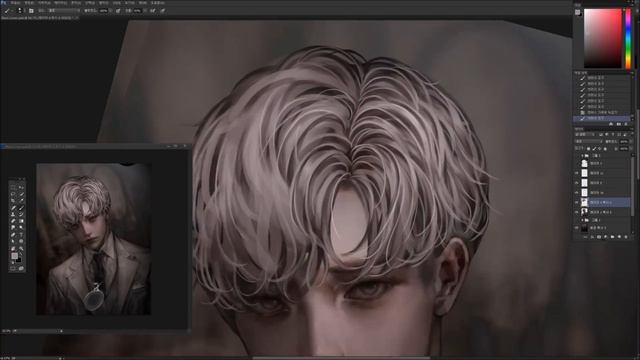Toggle lock transparent pixels
This screenshot has width=640, height=360.
tap(589, 149)
